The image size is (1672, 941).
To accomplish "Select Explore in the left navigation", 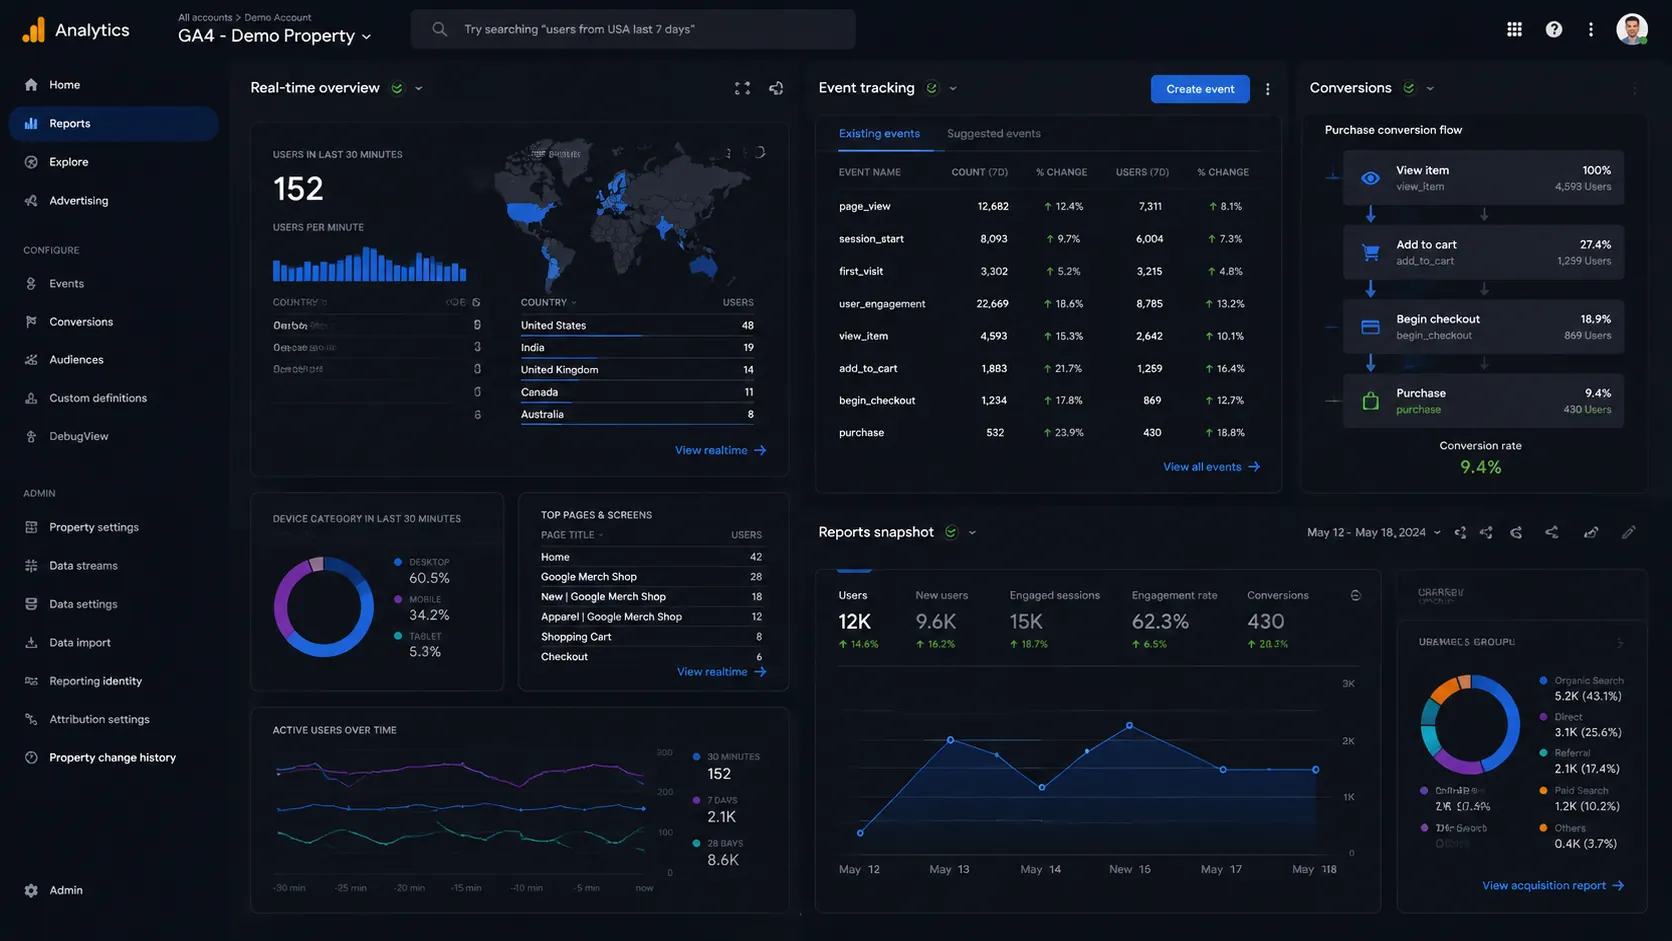I will (68, 162).
